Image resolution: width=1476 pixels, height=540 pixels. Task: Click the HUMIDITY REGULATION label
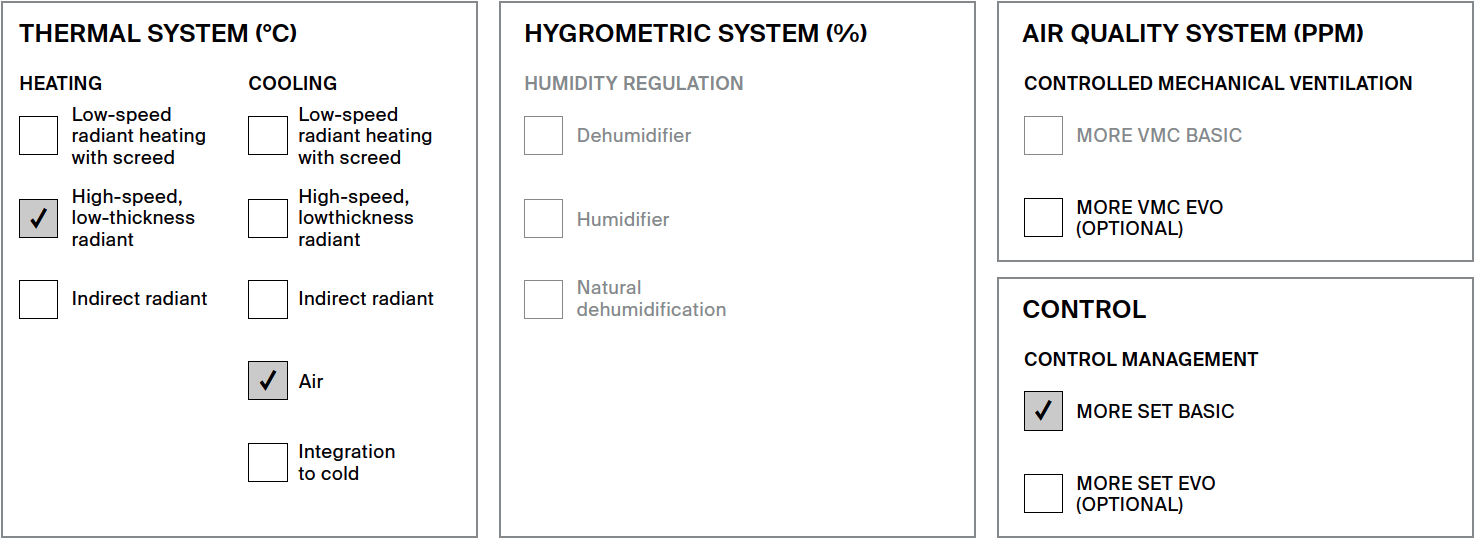(634, 83)
